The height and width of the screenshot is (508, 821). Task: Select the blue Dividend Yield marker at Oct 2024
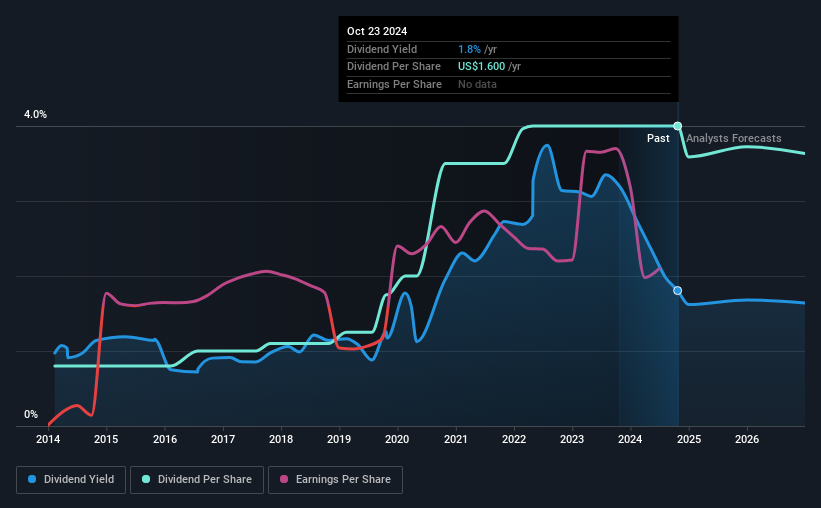pos(678,291)
